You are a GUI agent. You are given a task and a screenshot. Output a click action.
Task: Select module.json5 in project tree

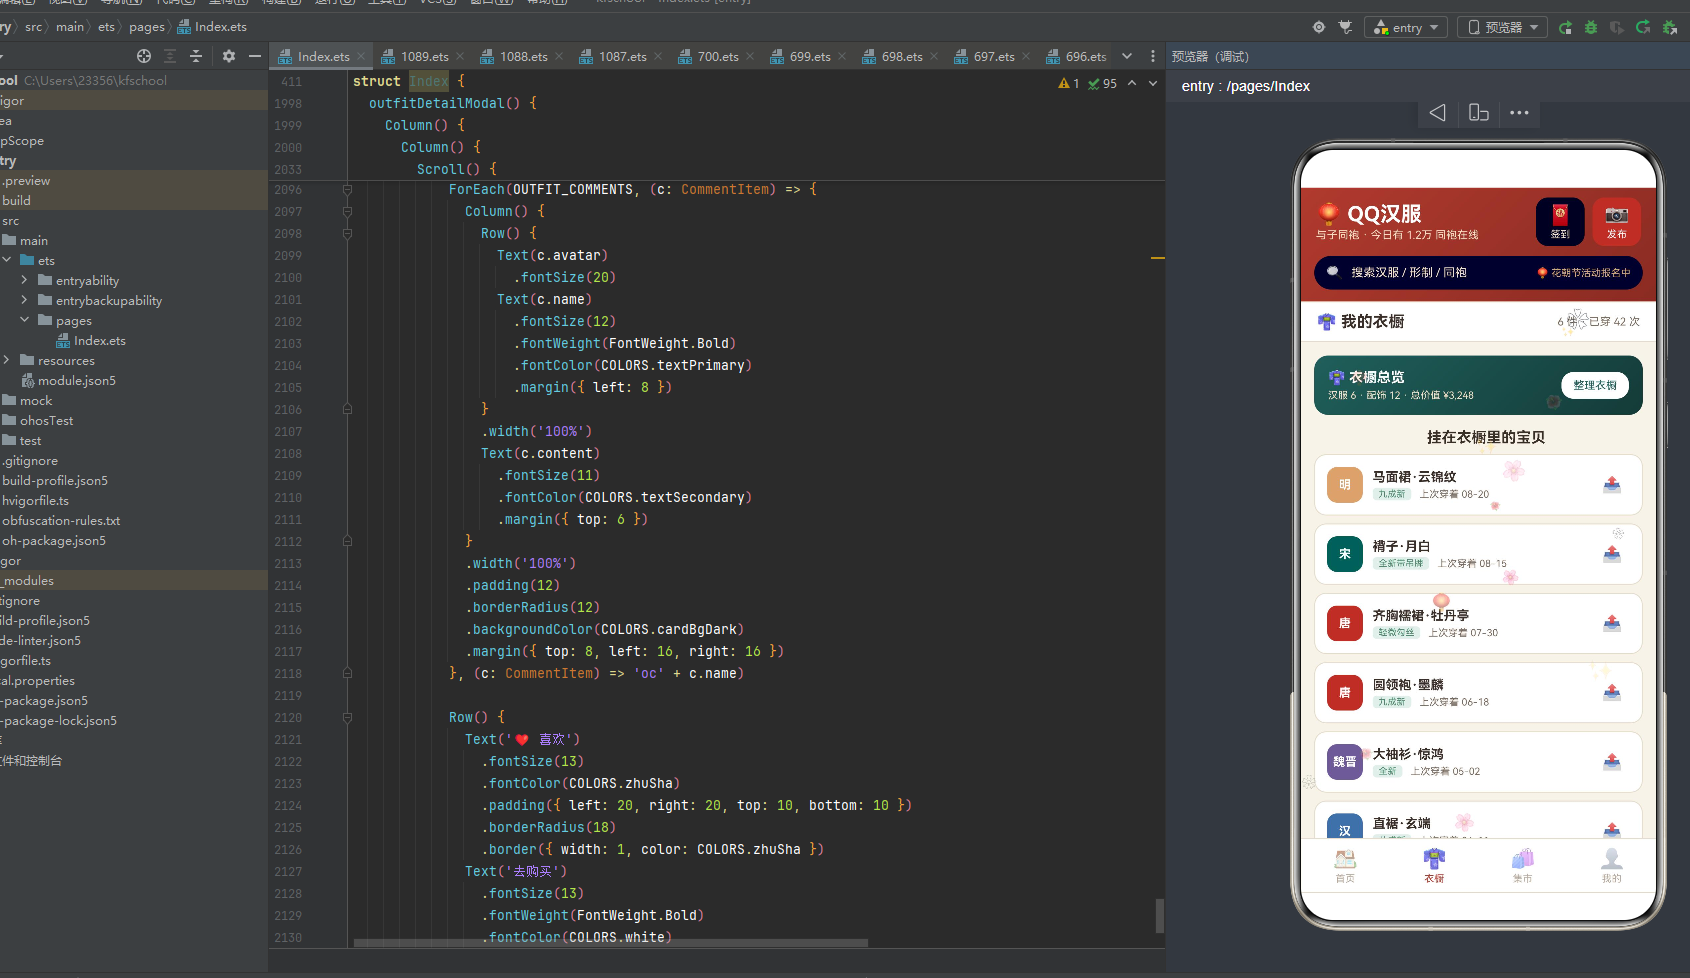pyautogui.click(x=69, y=381)
